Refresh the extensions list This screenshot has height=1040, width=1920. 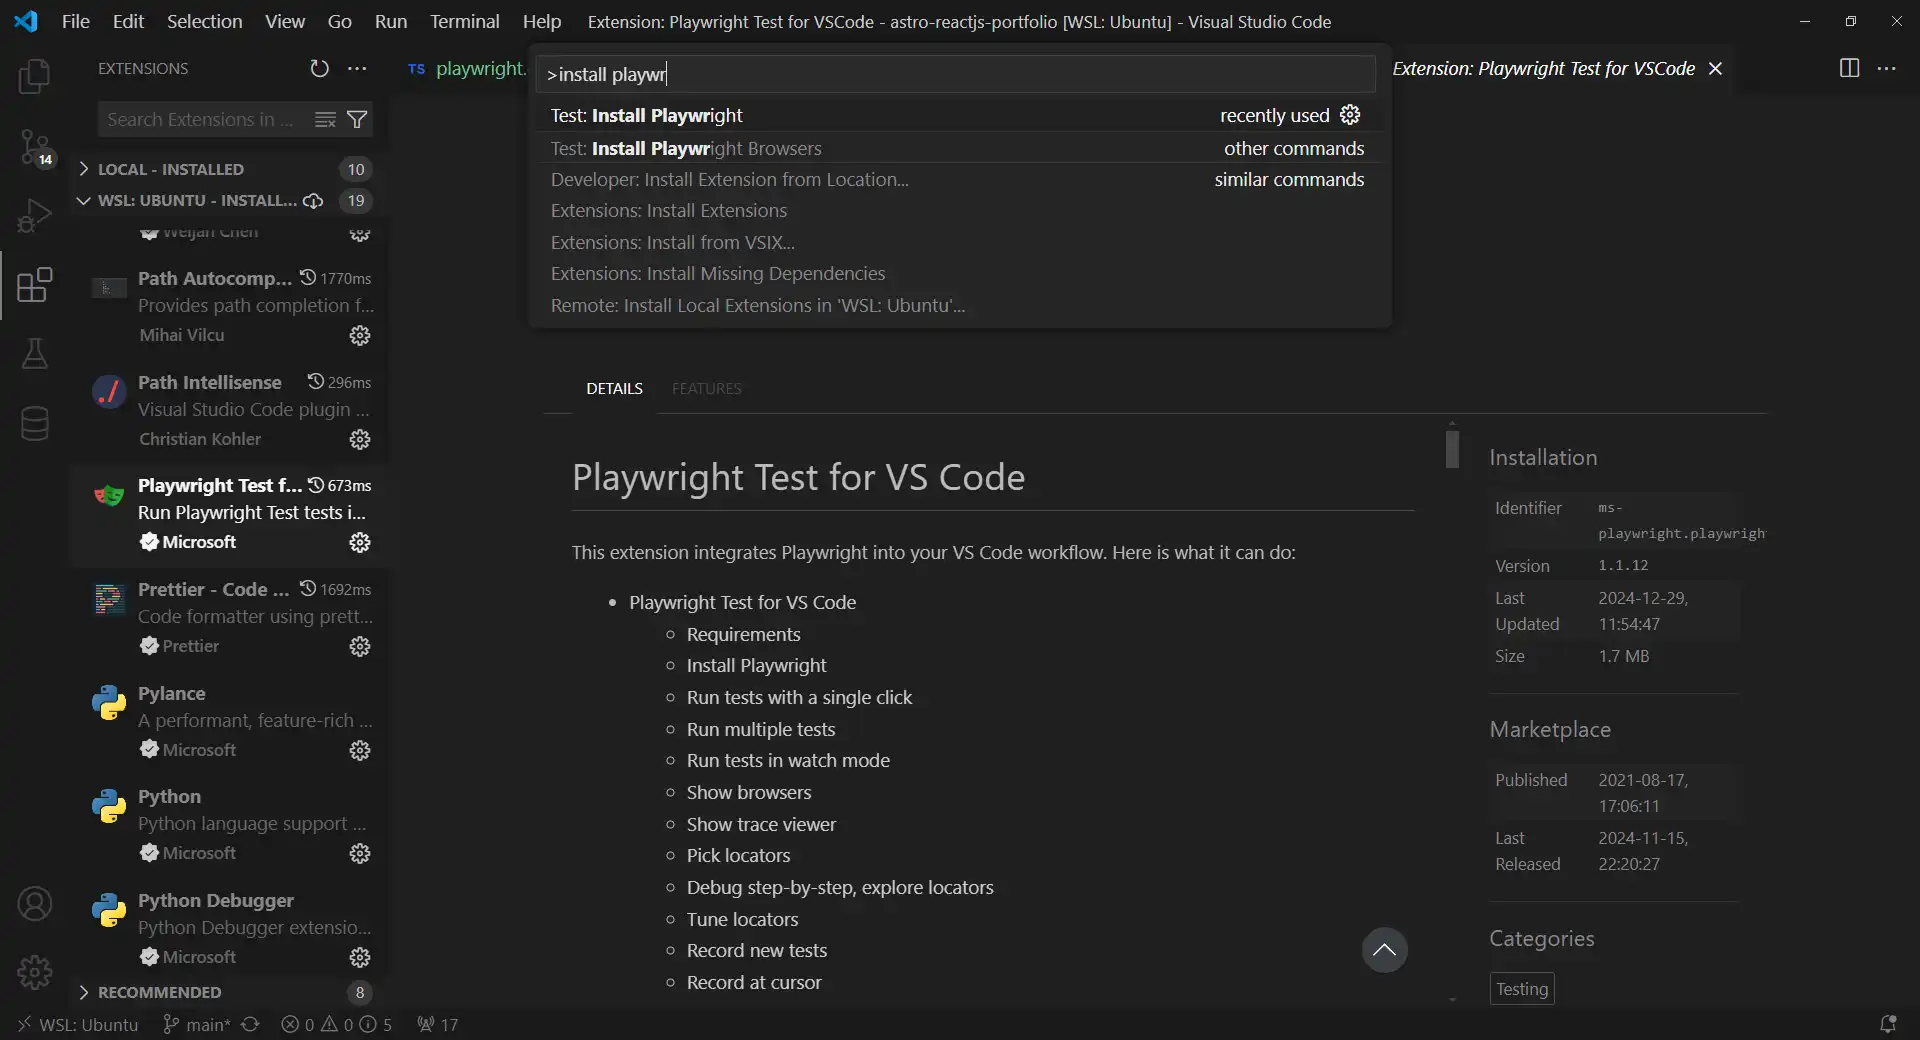[319, 68]
